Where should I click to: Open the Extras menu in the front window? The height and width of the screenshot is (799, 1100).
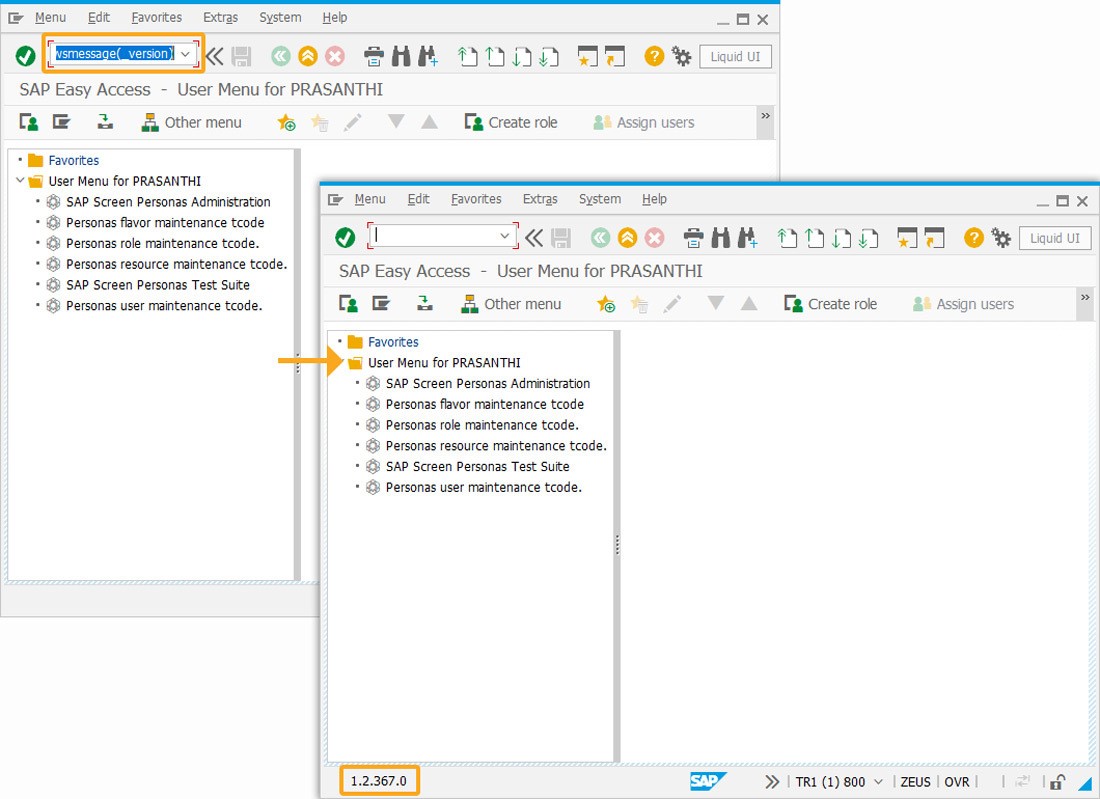(x=540, y=199)
